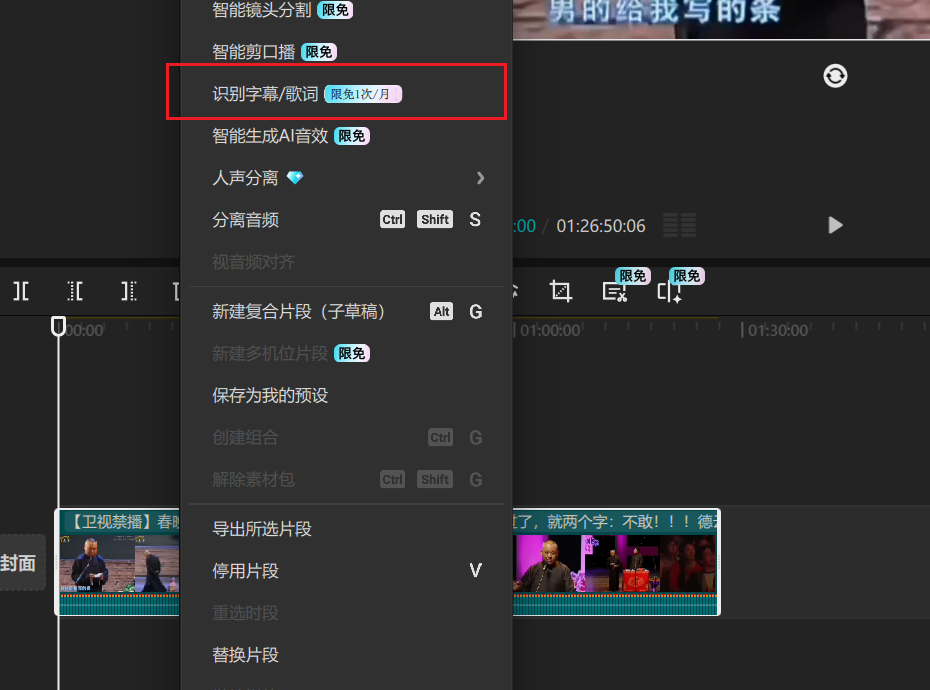Click the 封面 cover button
Image resolution: width=930 pixels, height=690 pixels.
[x=21, y=562]
